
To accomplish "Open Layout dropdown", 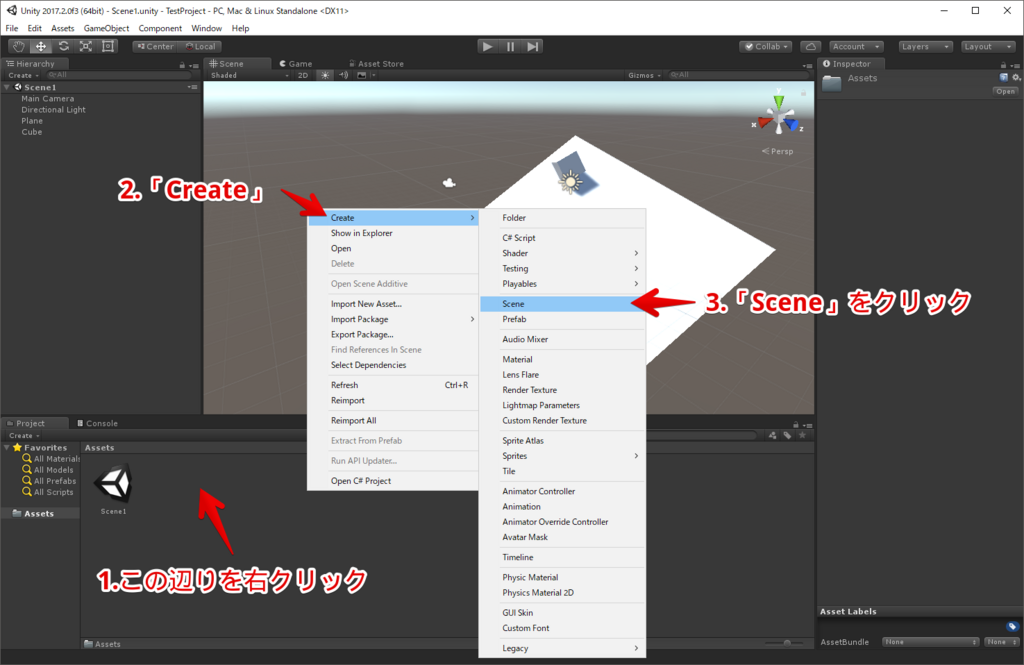I will pos(988,46).
